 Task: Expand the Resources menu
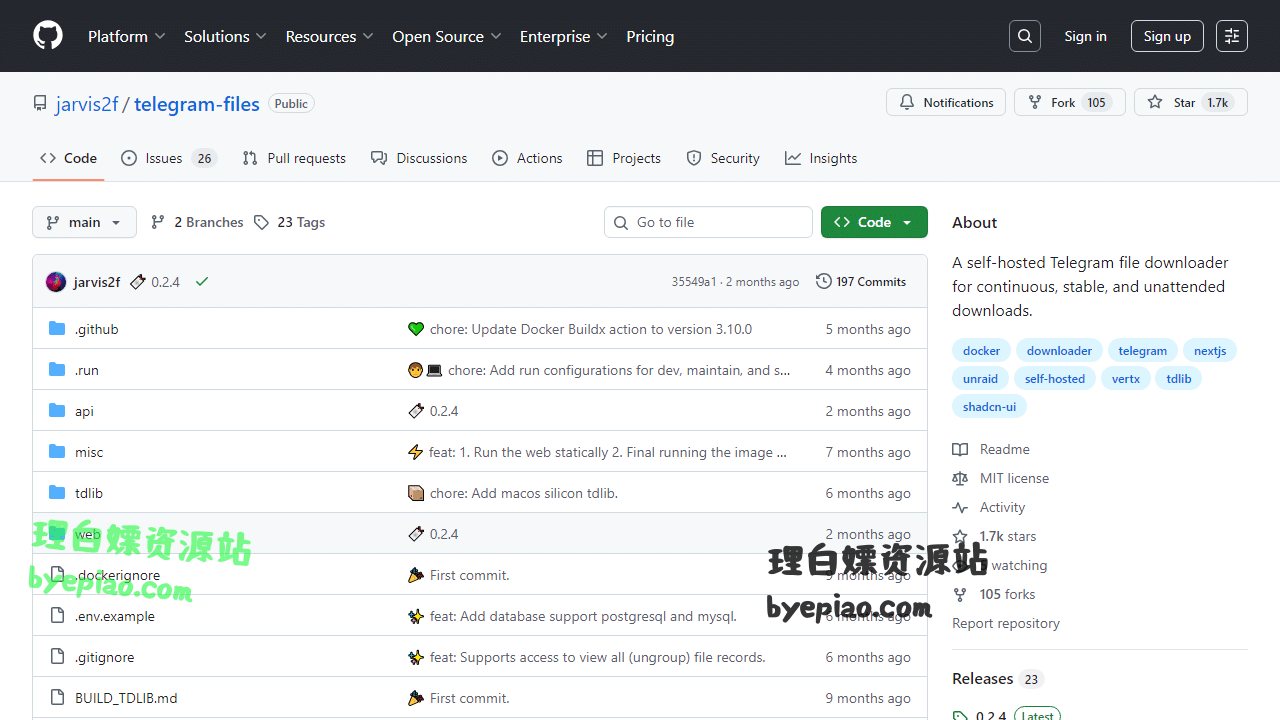pyautogui.click(x=329, y=36)
